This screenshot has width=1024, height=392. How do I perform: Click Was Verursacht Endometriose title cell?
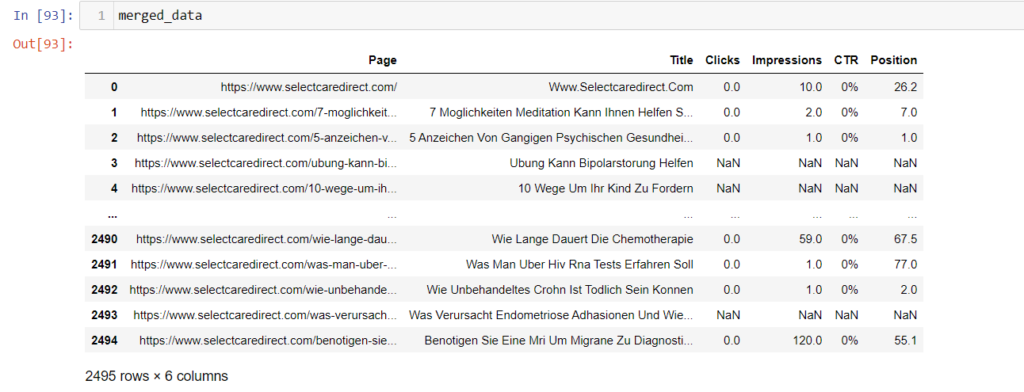pos(551,315)
